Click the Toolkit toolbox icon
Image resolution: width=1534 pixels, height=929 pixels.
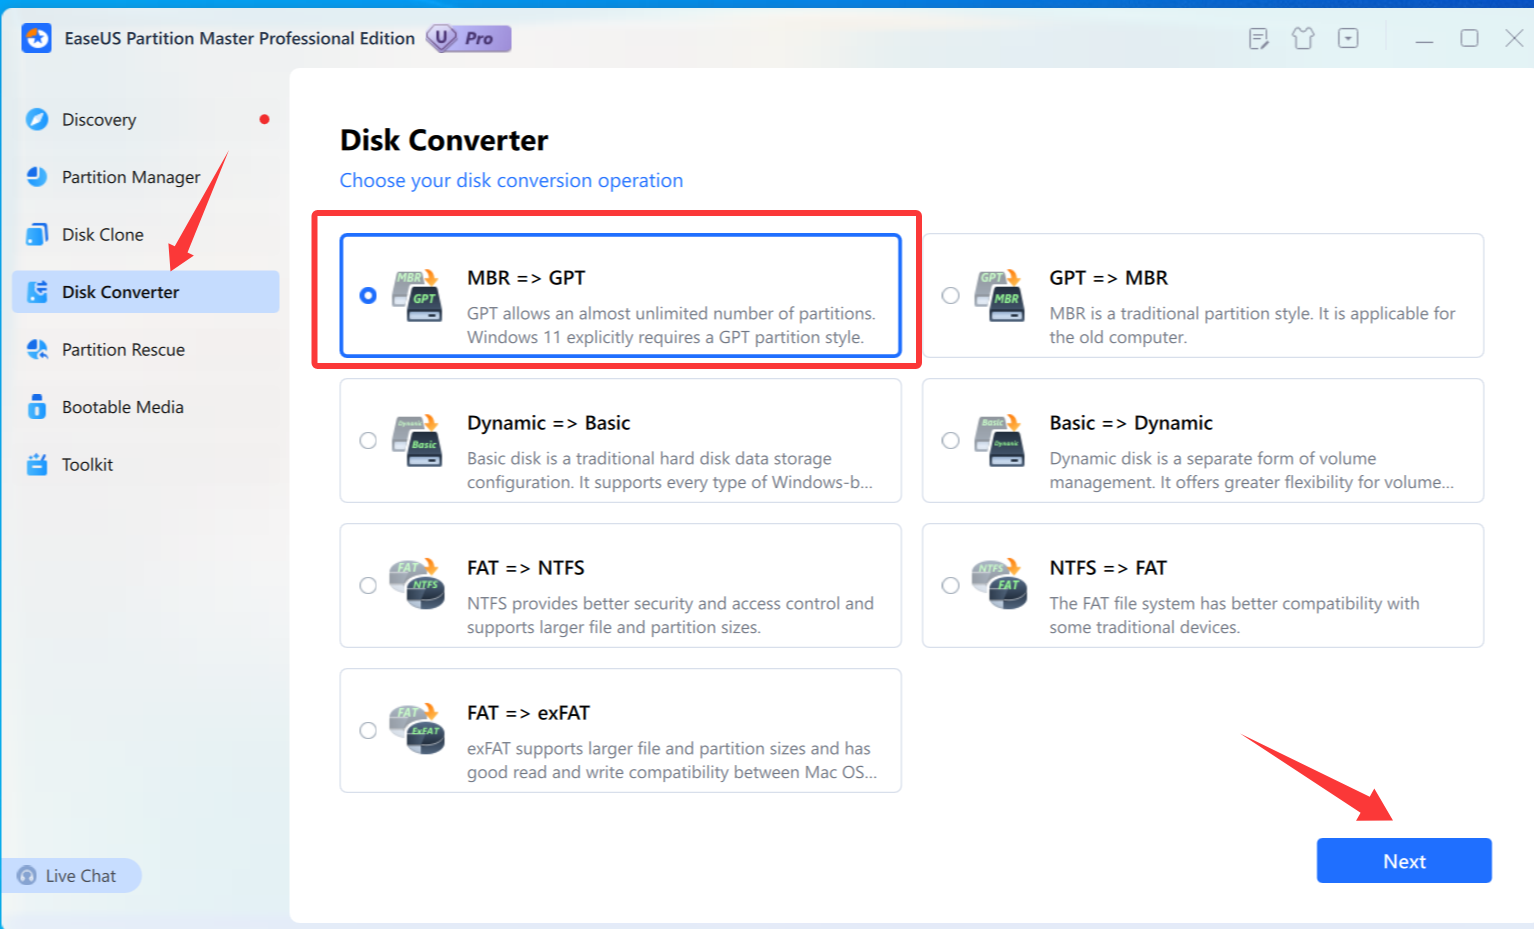(37, 464)
